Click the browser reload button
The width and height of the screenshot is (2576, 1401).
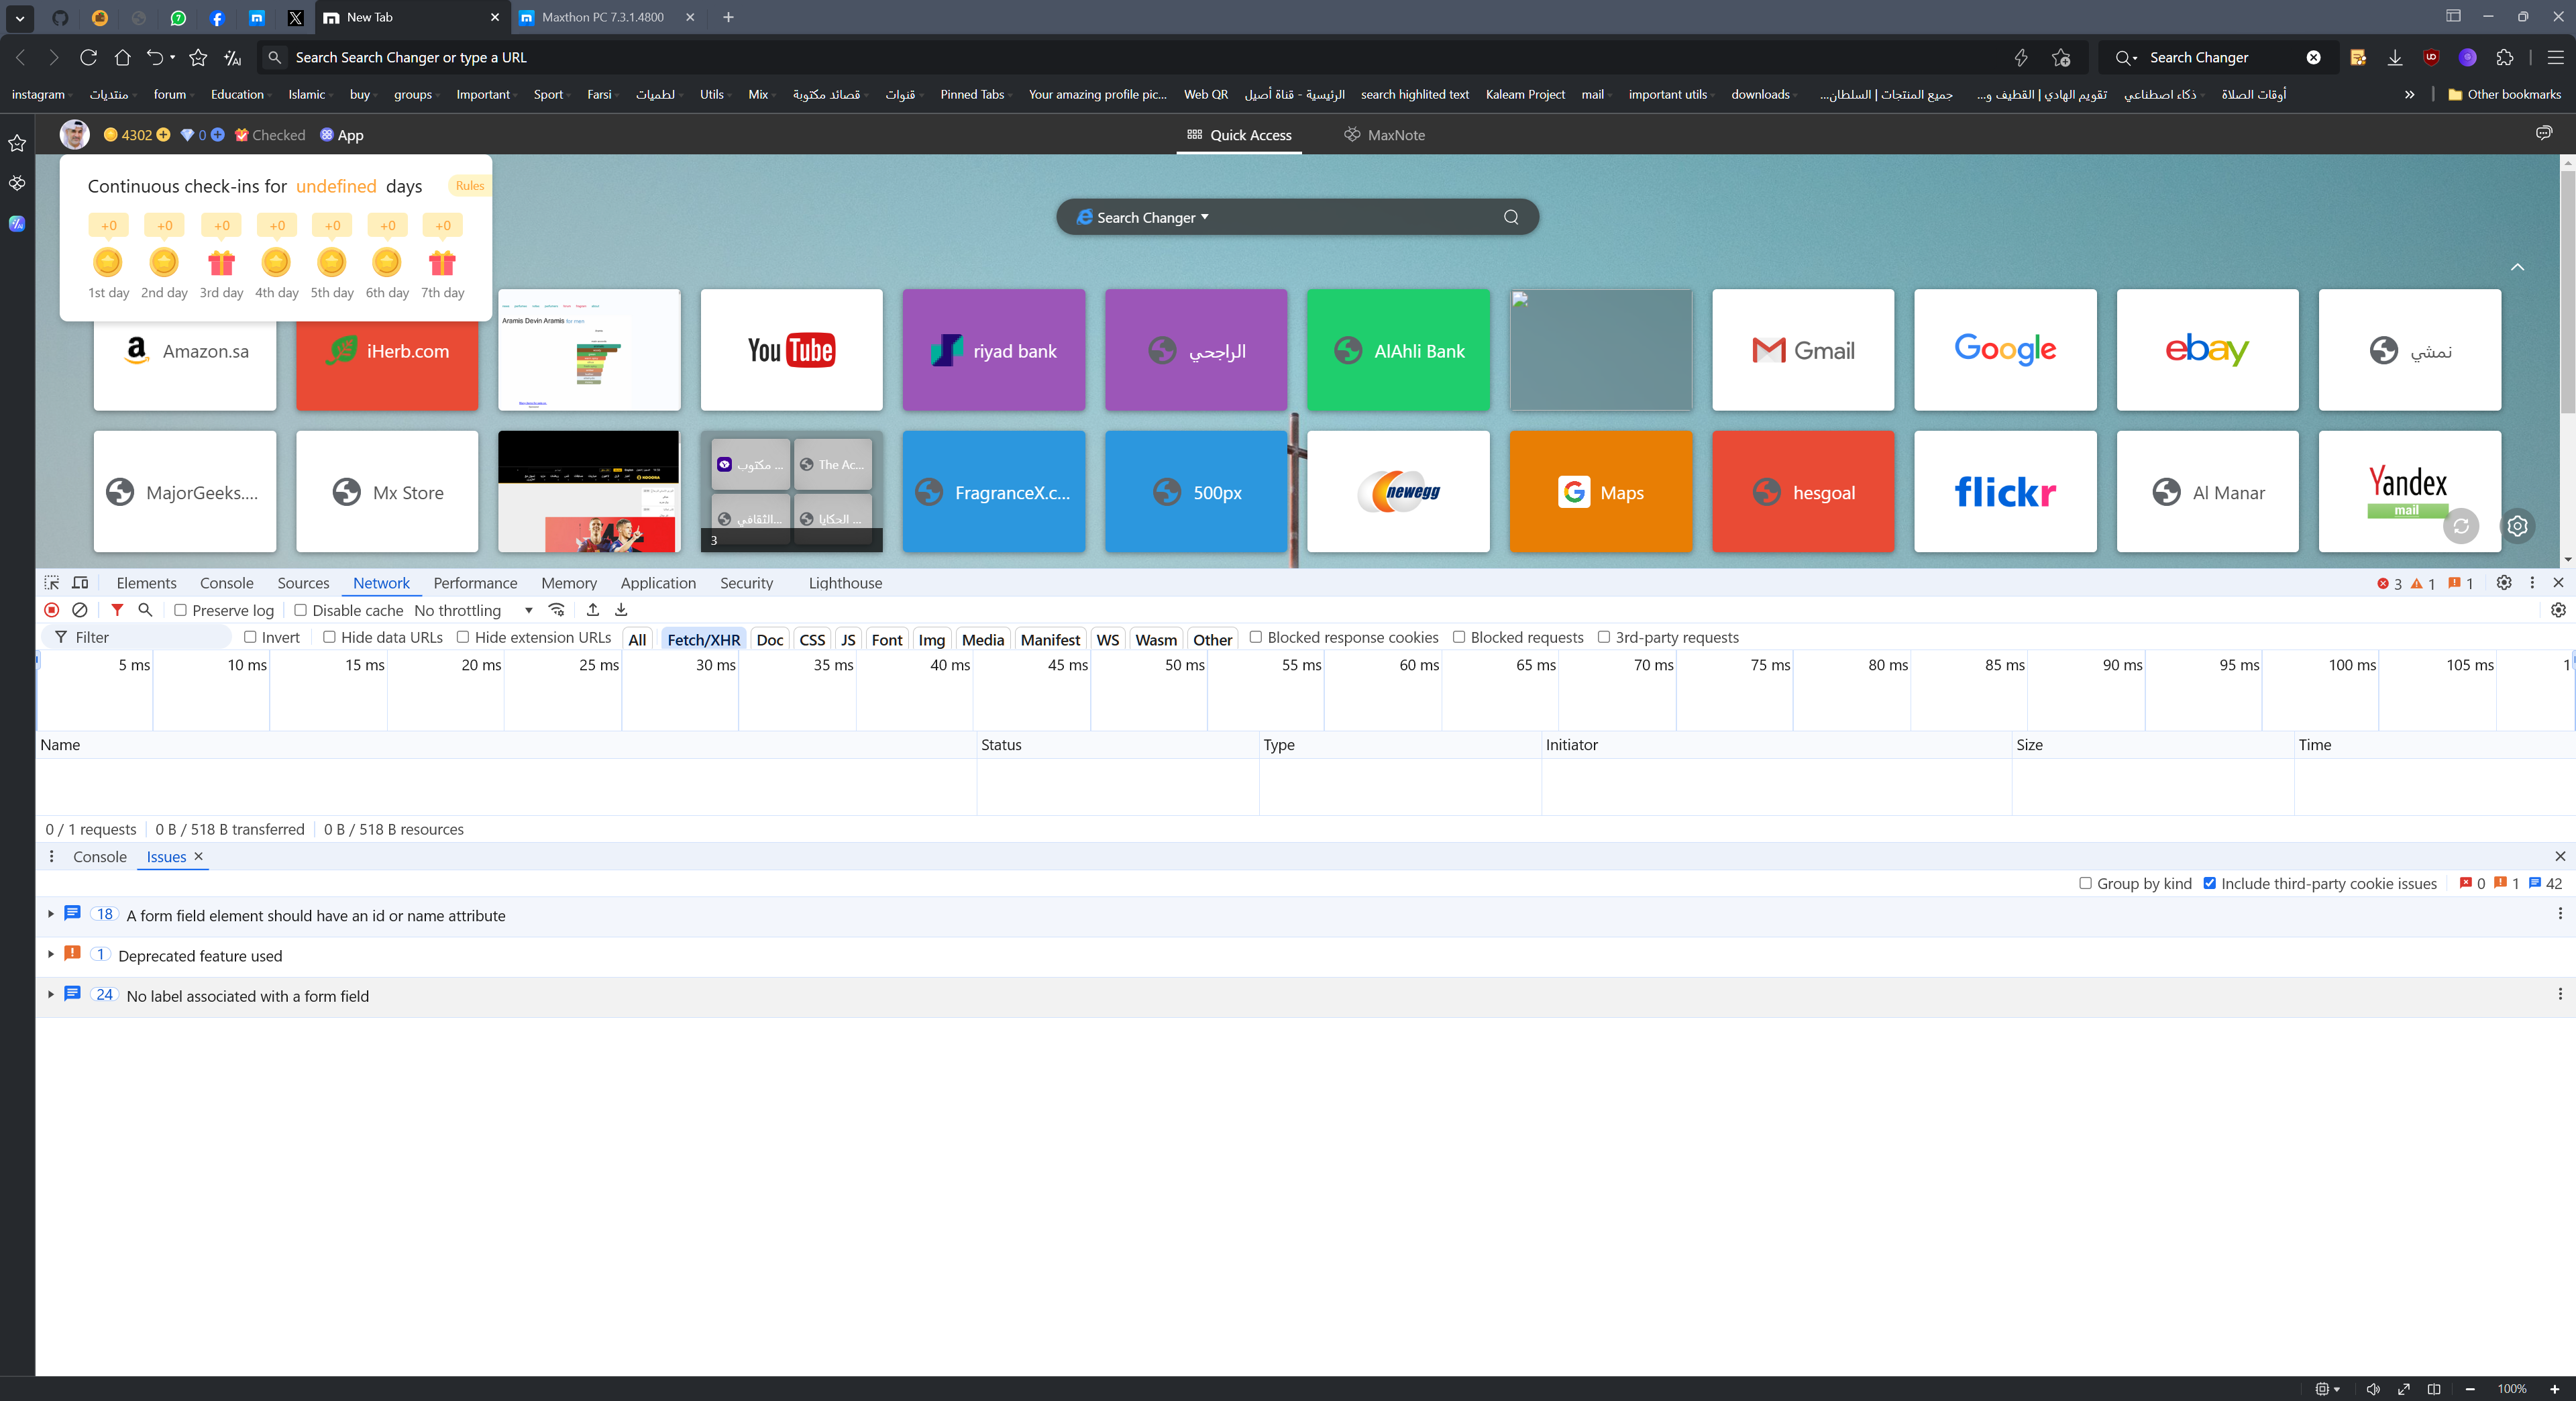click(x=88, y=58)
